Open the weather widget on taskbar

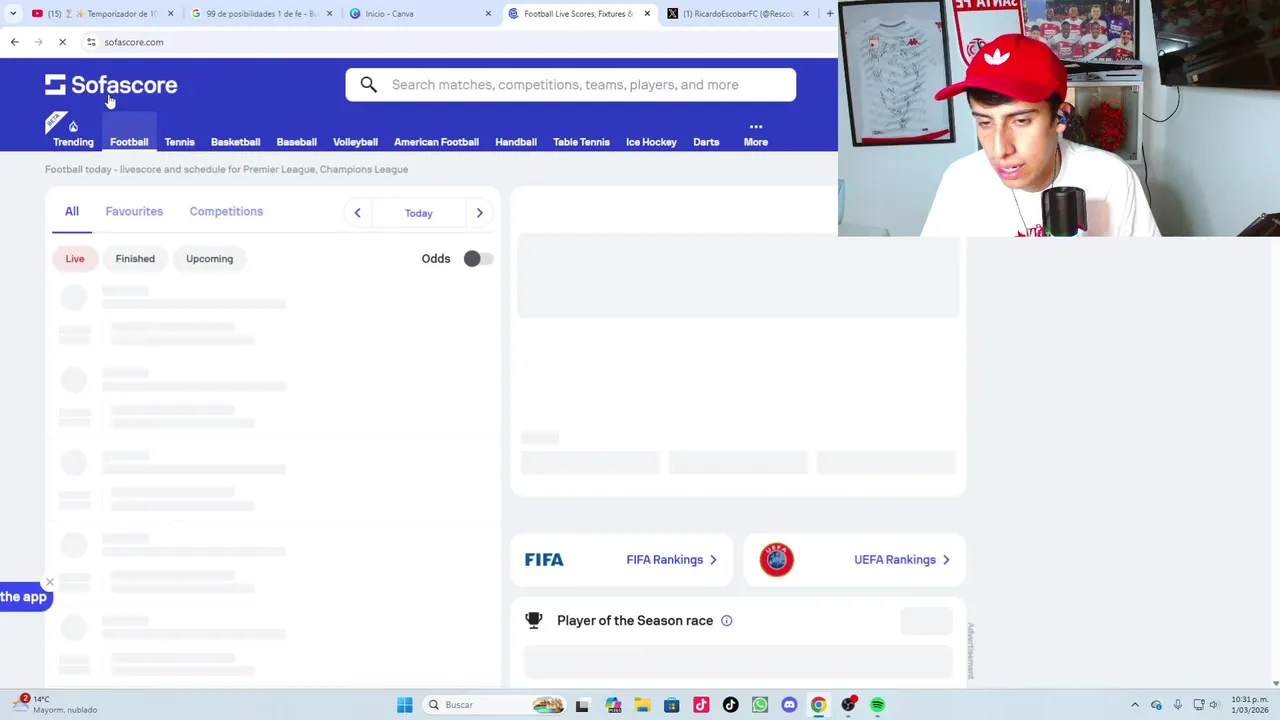click(x=55, y=705)
